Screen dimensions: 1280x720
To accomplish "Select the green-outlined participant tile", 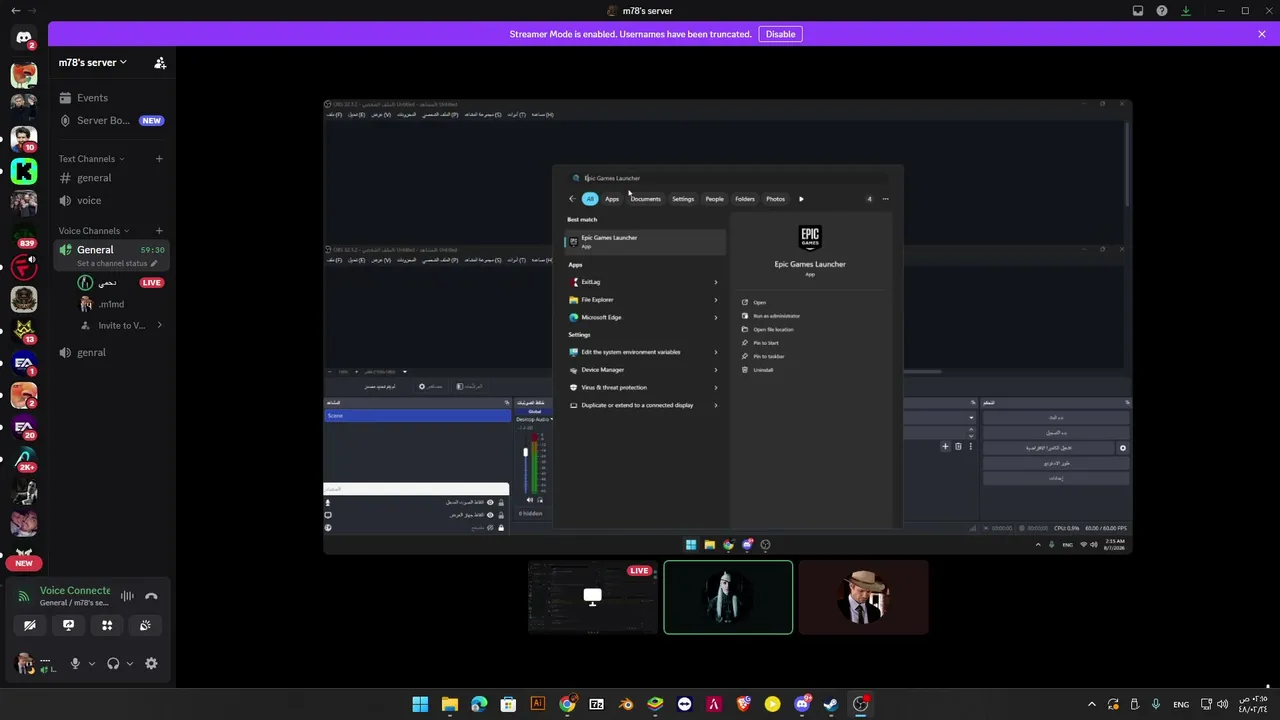I will tap(728, 598).
